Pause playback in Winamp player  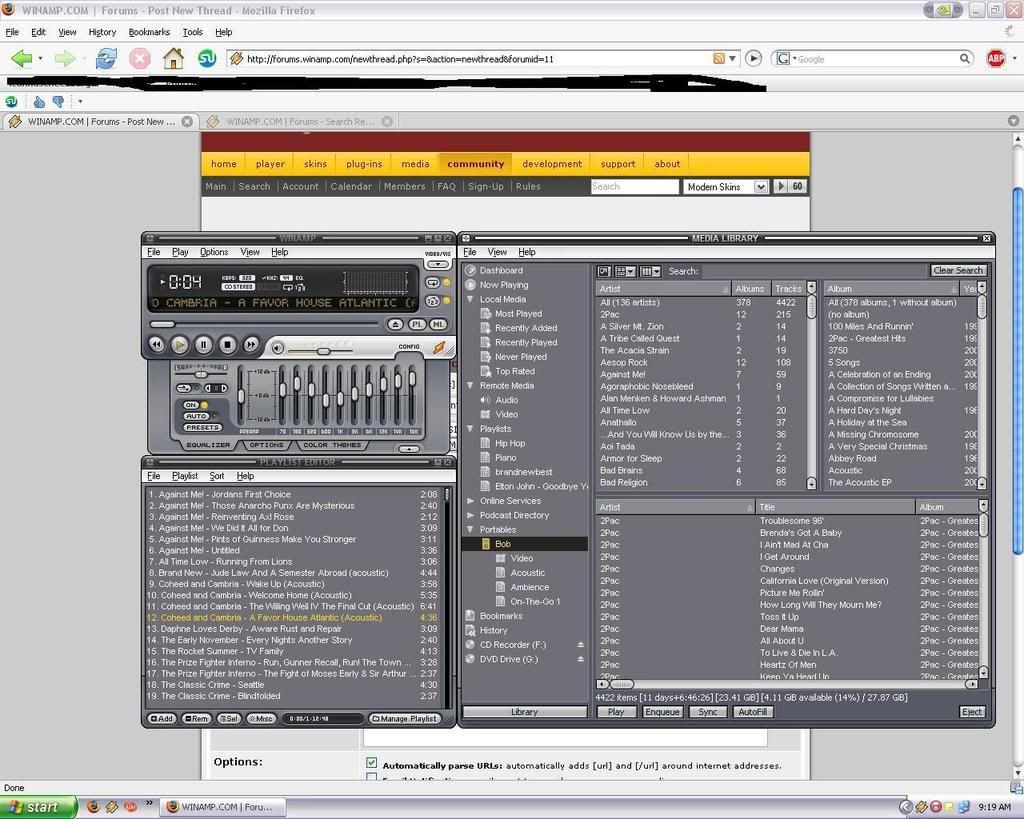(203, 344)
